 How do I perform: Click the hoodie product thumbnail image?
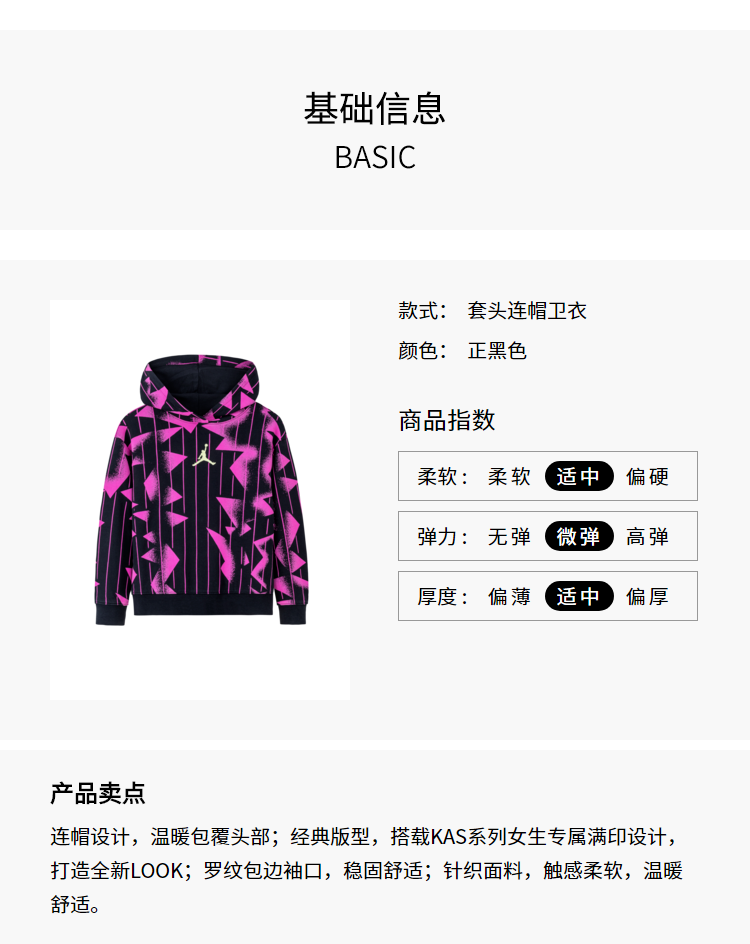(x=200, y=500)
